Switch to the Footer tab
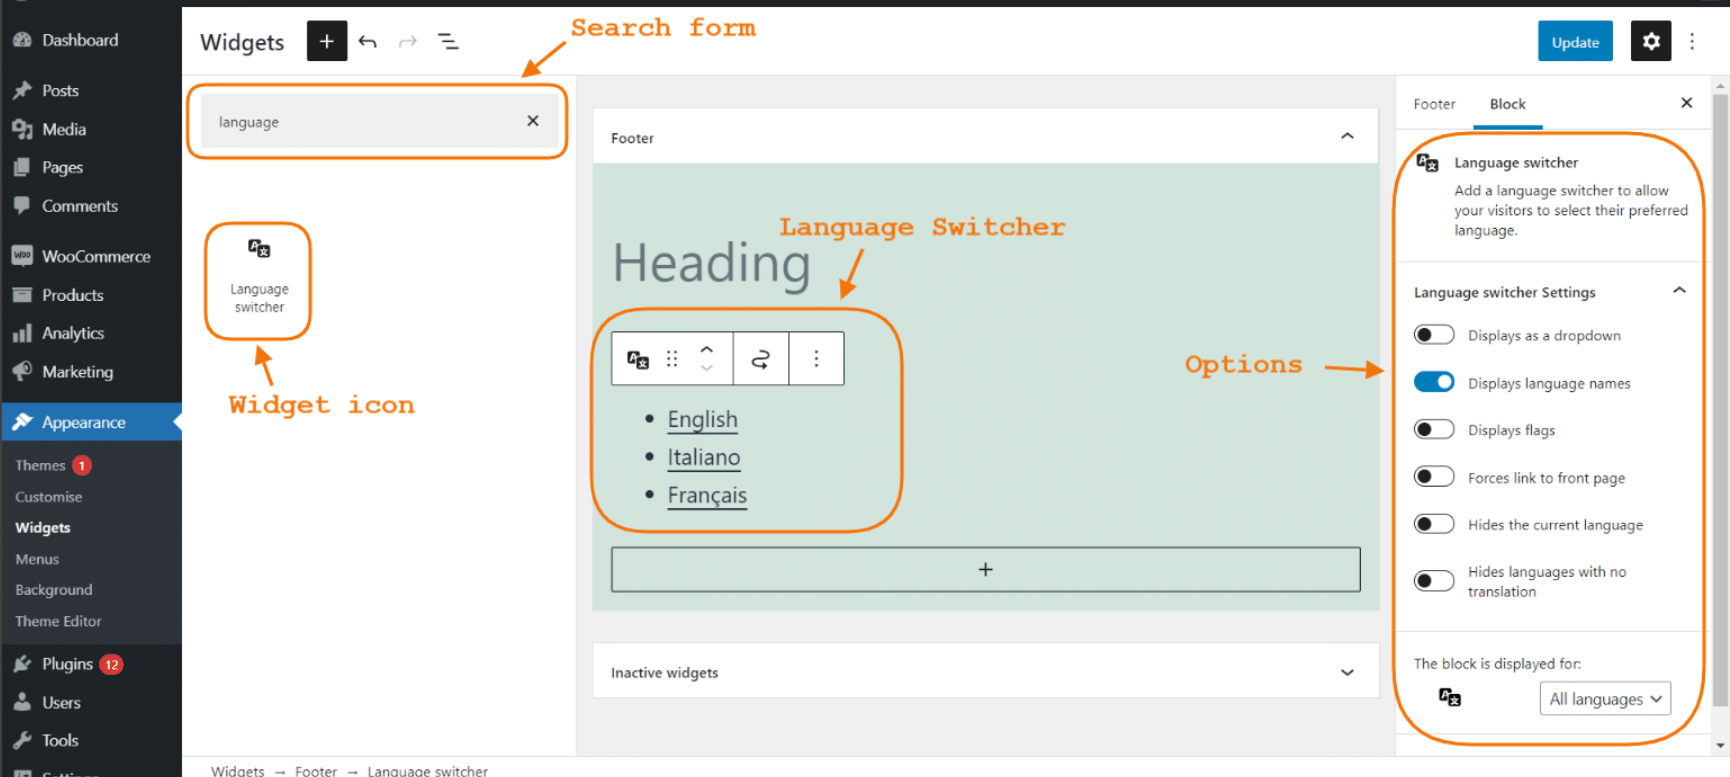 [x=1434, y=104]
